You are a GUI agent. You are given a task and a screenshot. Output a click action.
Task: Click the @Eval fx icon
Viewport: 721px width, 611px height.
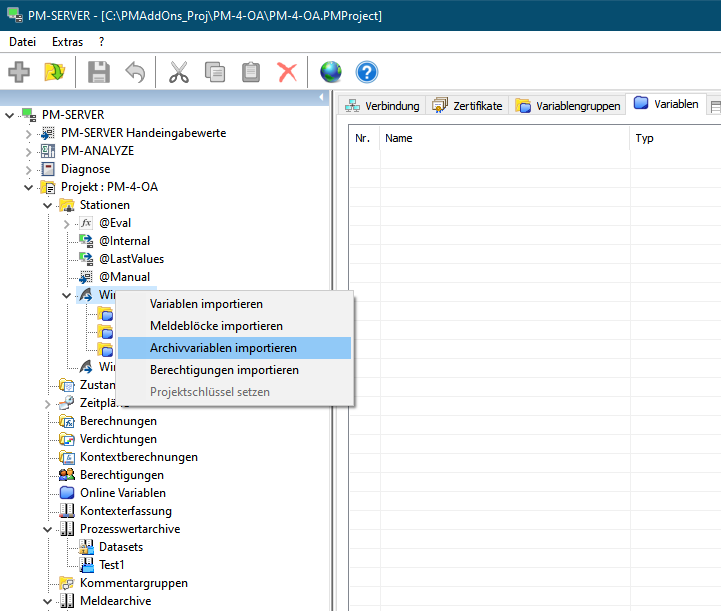(x=86, y=223)
